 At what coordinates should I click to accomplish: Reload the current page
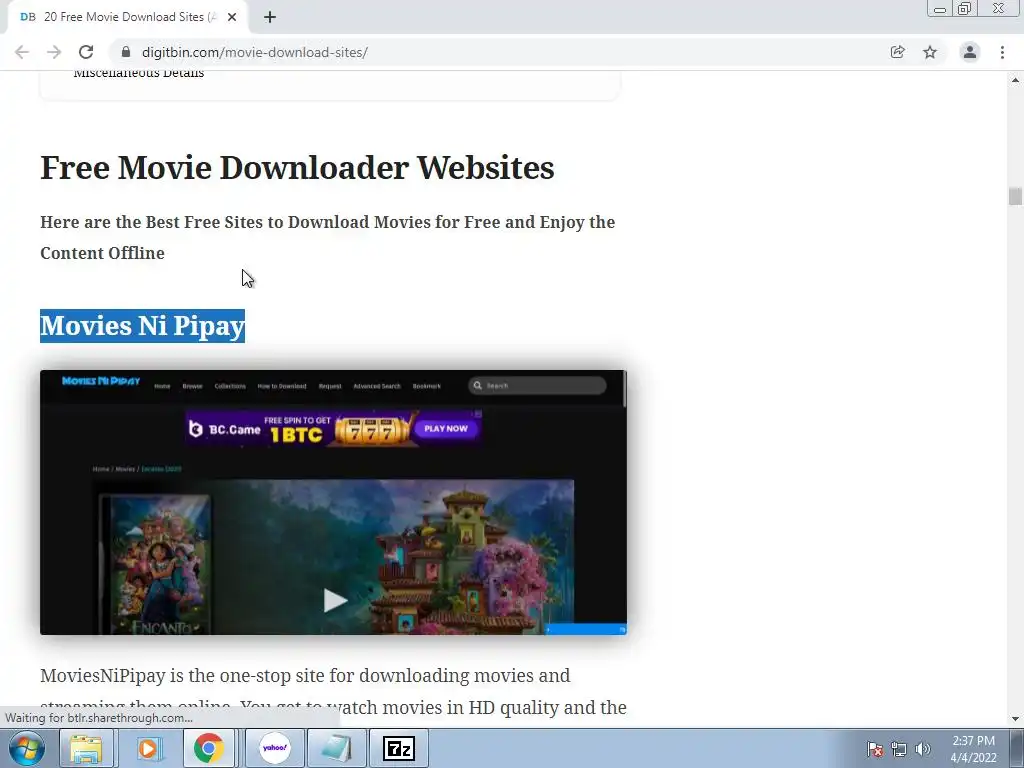pos(86,52)
